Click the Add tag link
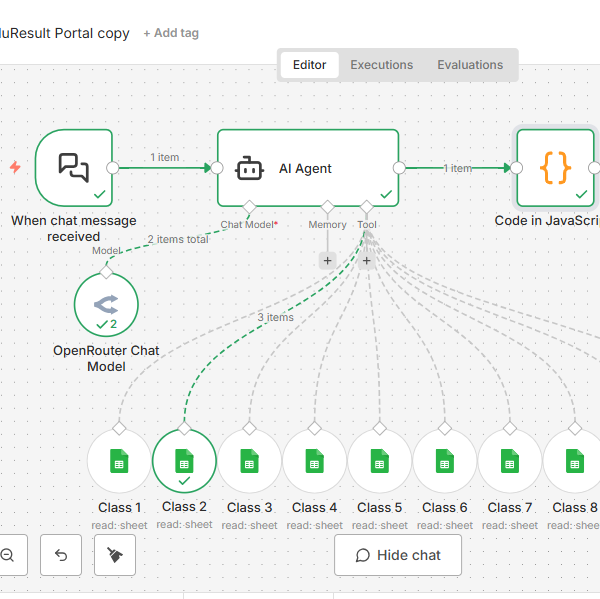This screenshot has width=600, height=599. tap(171, 33)
